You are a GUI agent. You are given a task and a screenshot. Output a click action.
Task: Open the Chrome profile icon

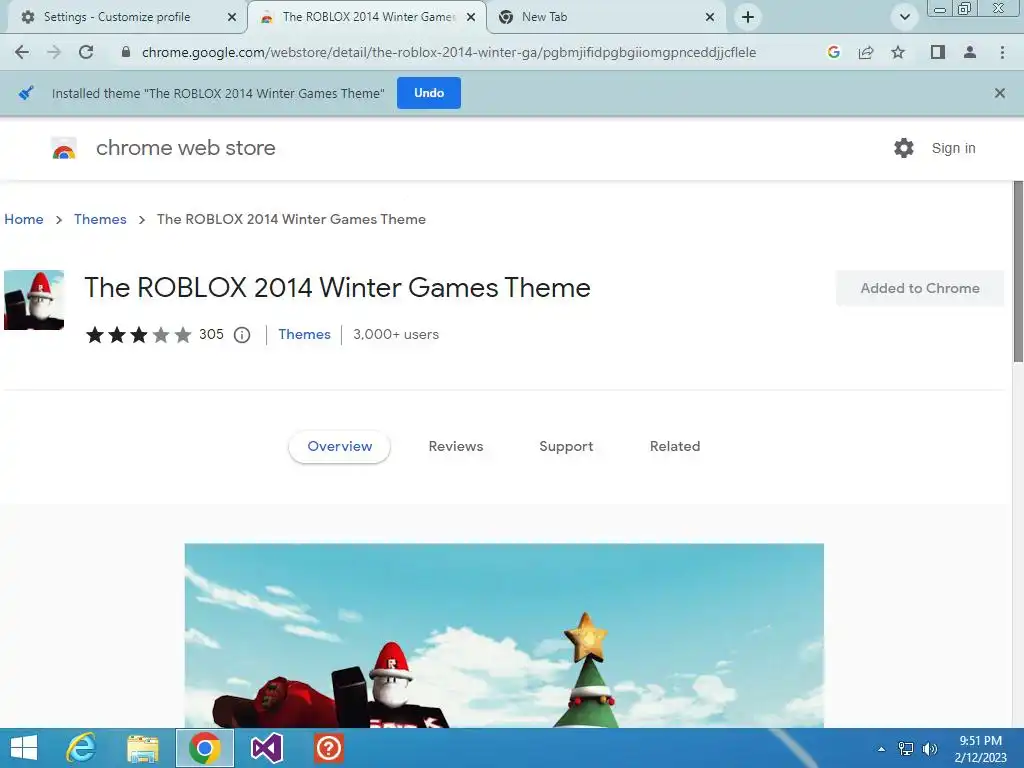(x=970, y=52)
